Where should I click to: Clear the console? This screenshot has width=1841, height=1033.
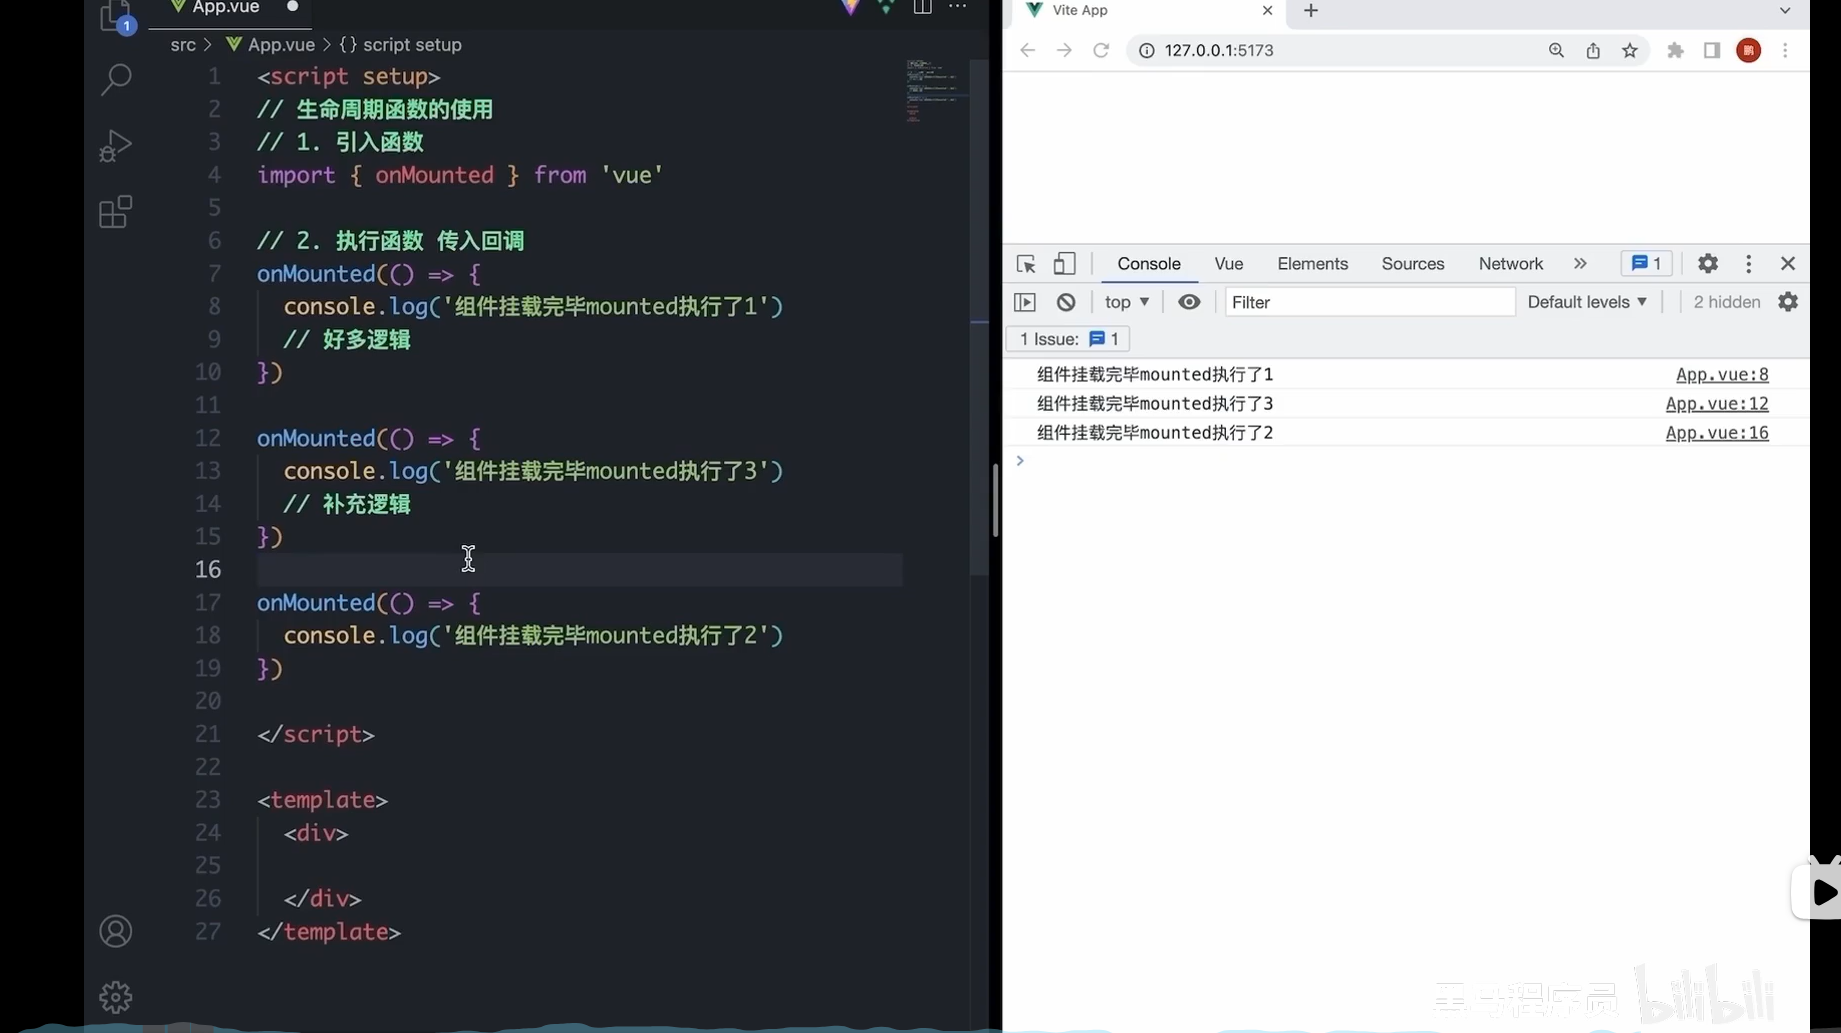[x=1066, y=302]
